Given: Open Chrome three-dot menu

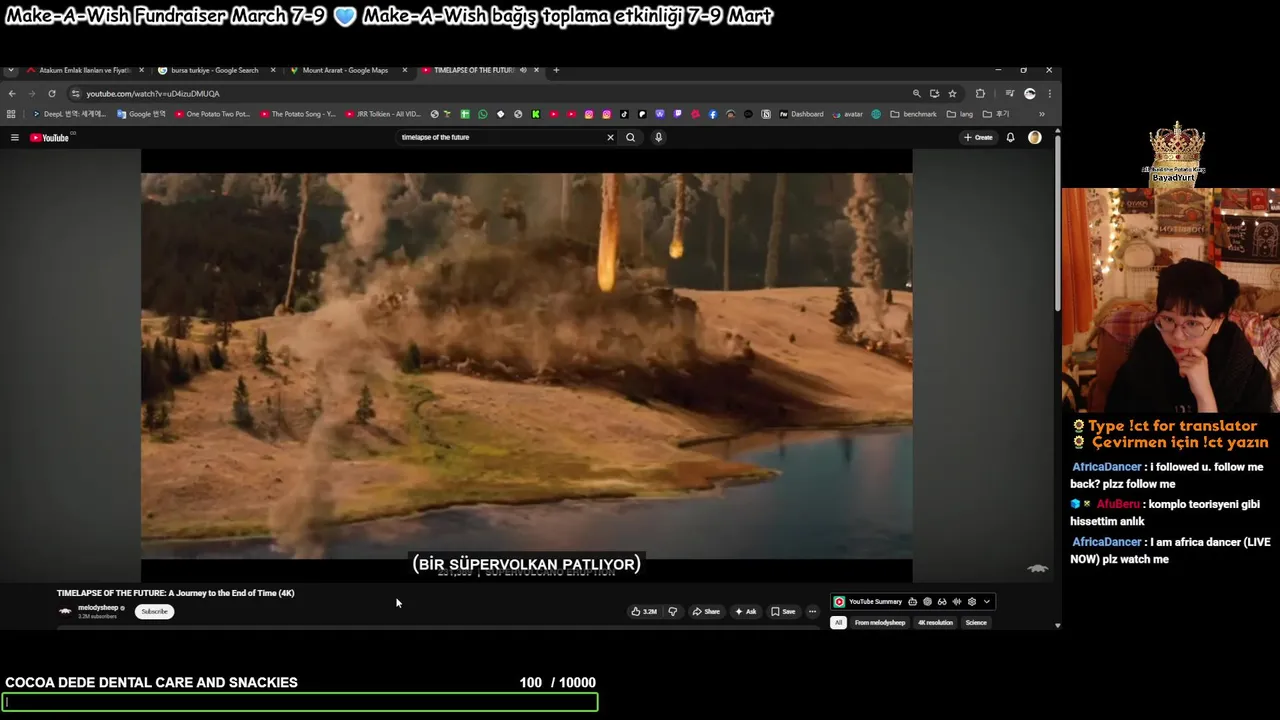Looking at the screenshot, I should click(x=1049, y=94).
